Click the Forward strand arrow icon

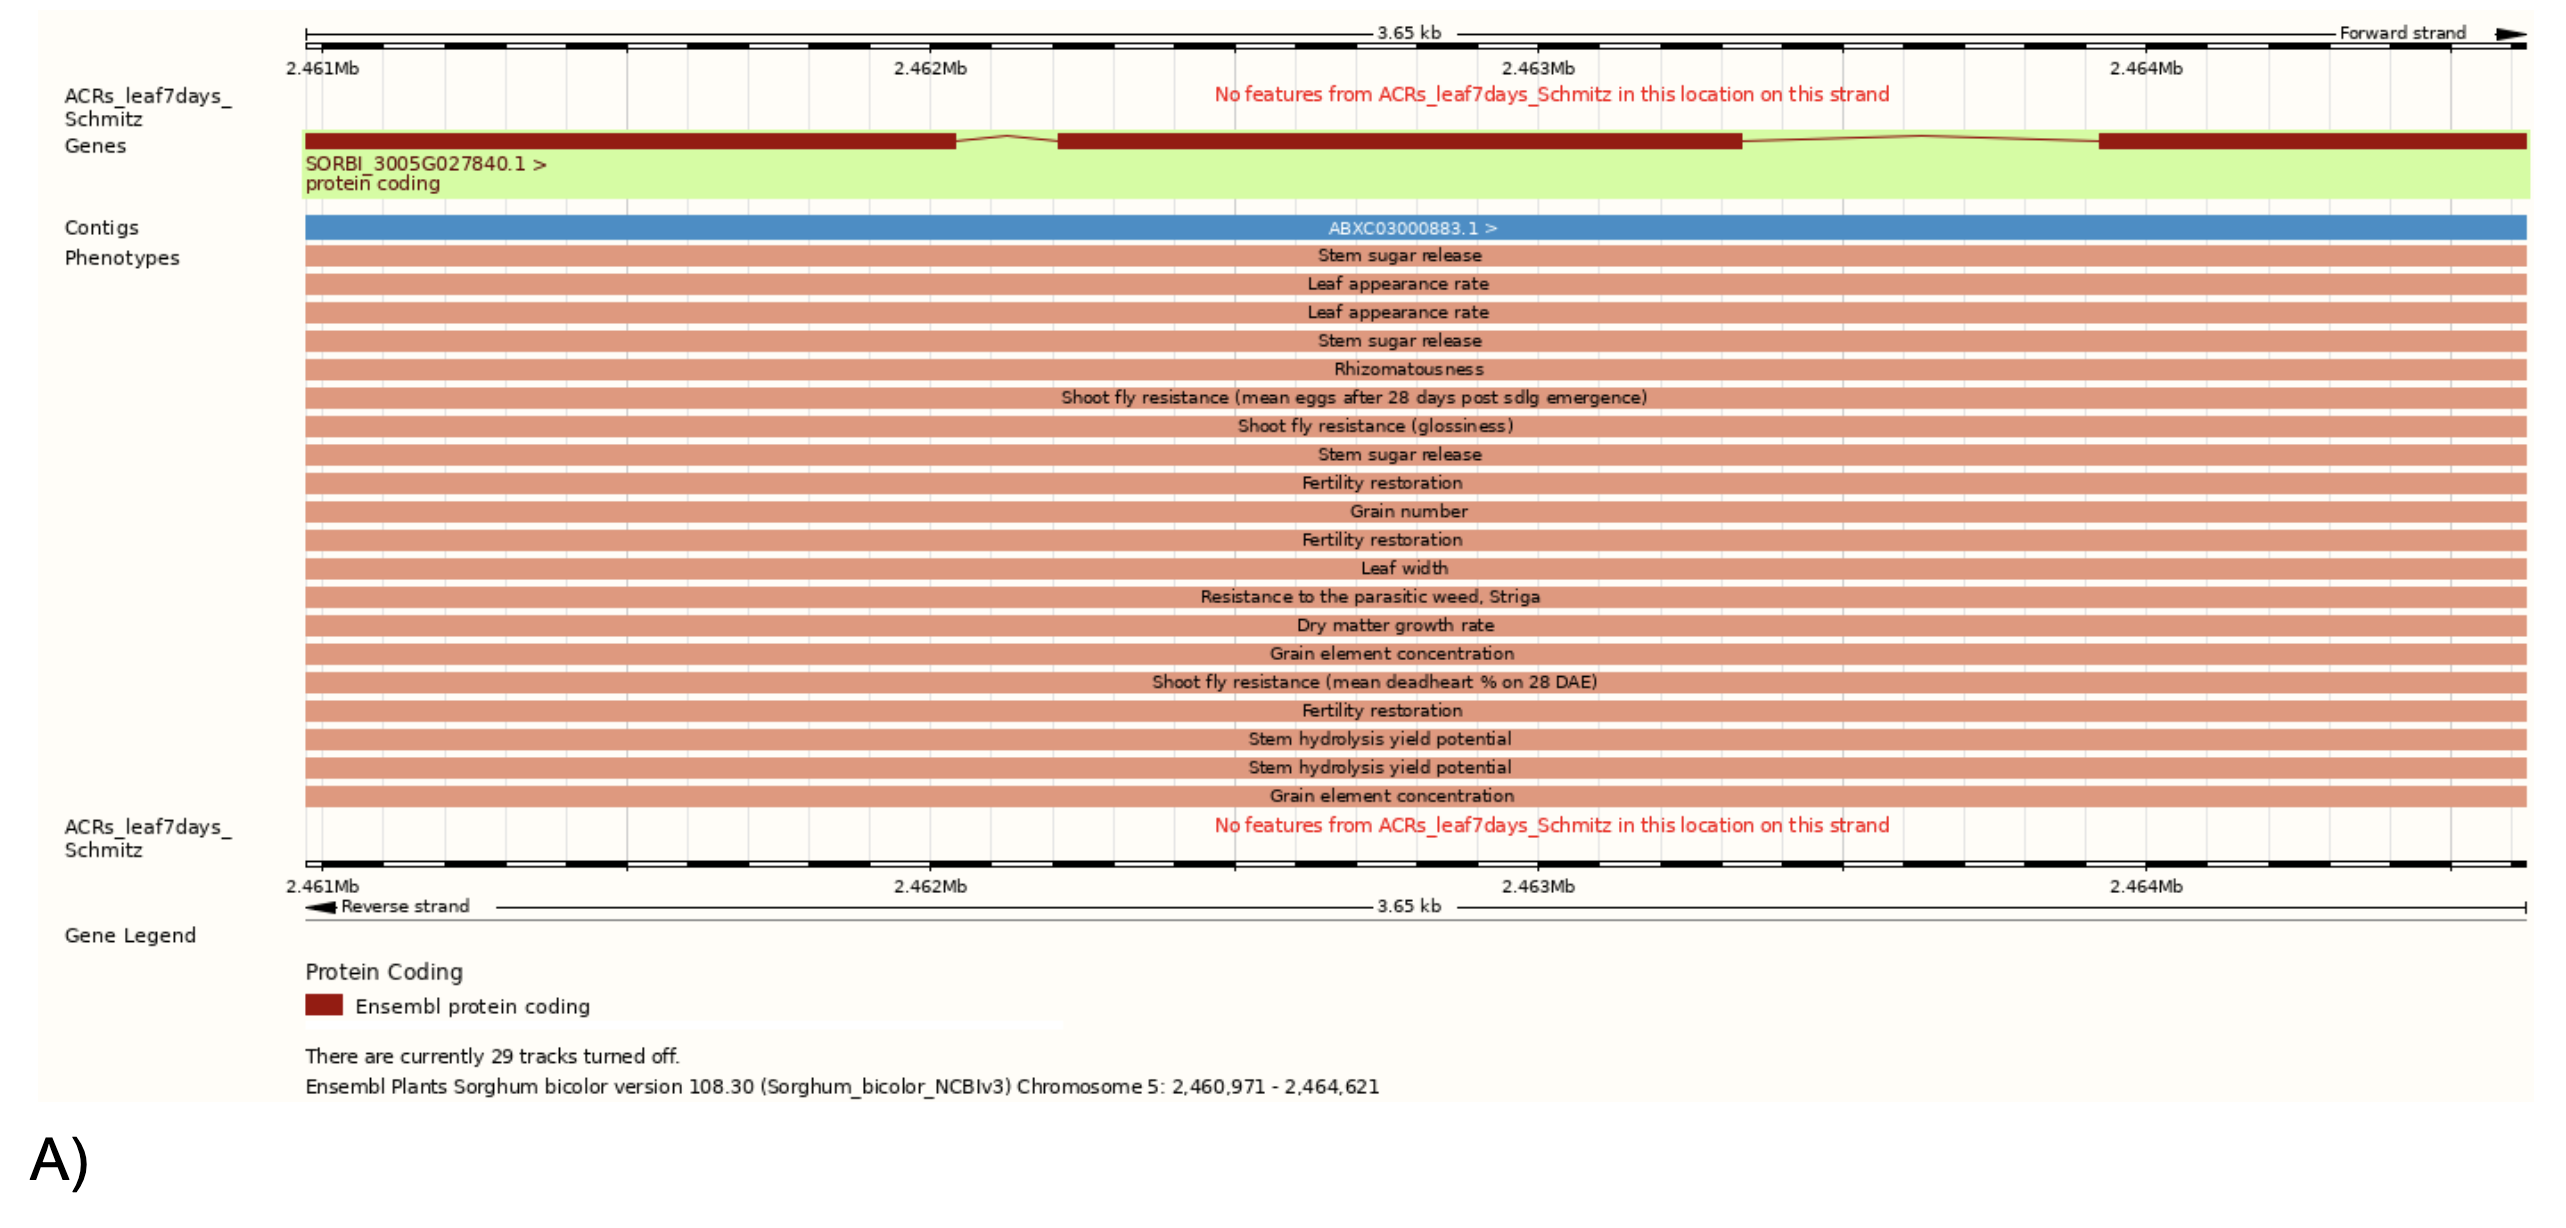[2510, 34]
